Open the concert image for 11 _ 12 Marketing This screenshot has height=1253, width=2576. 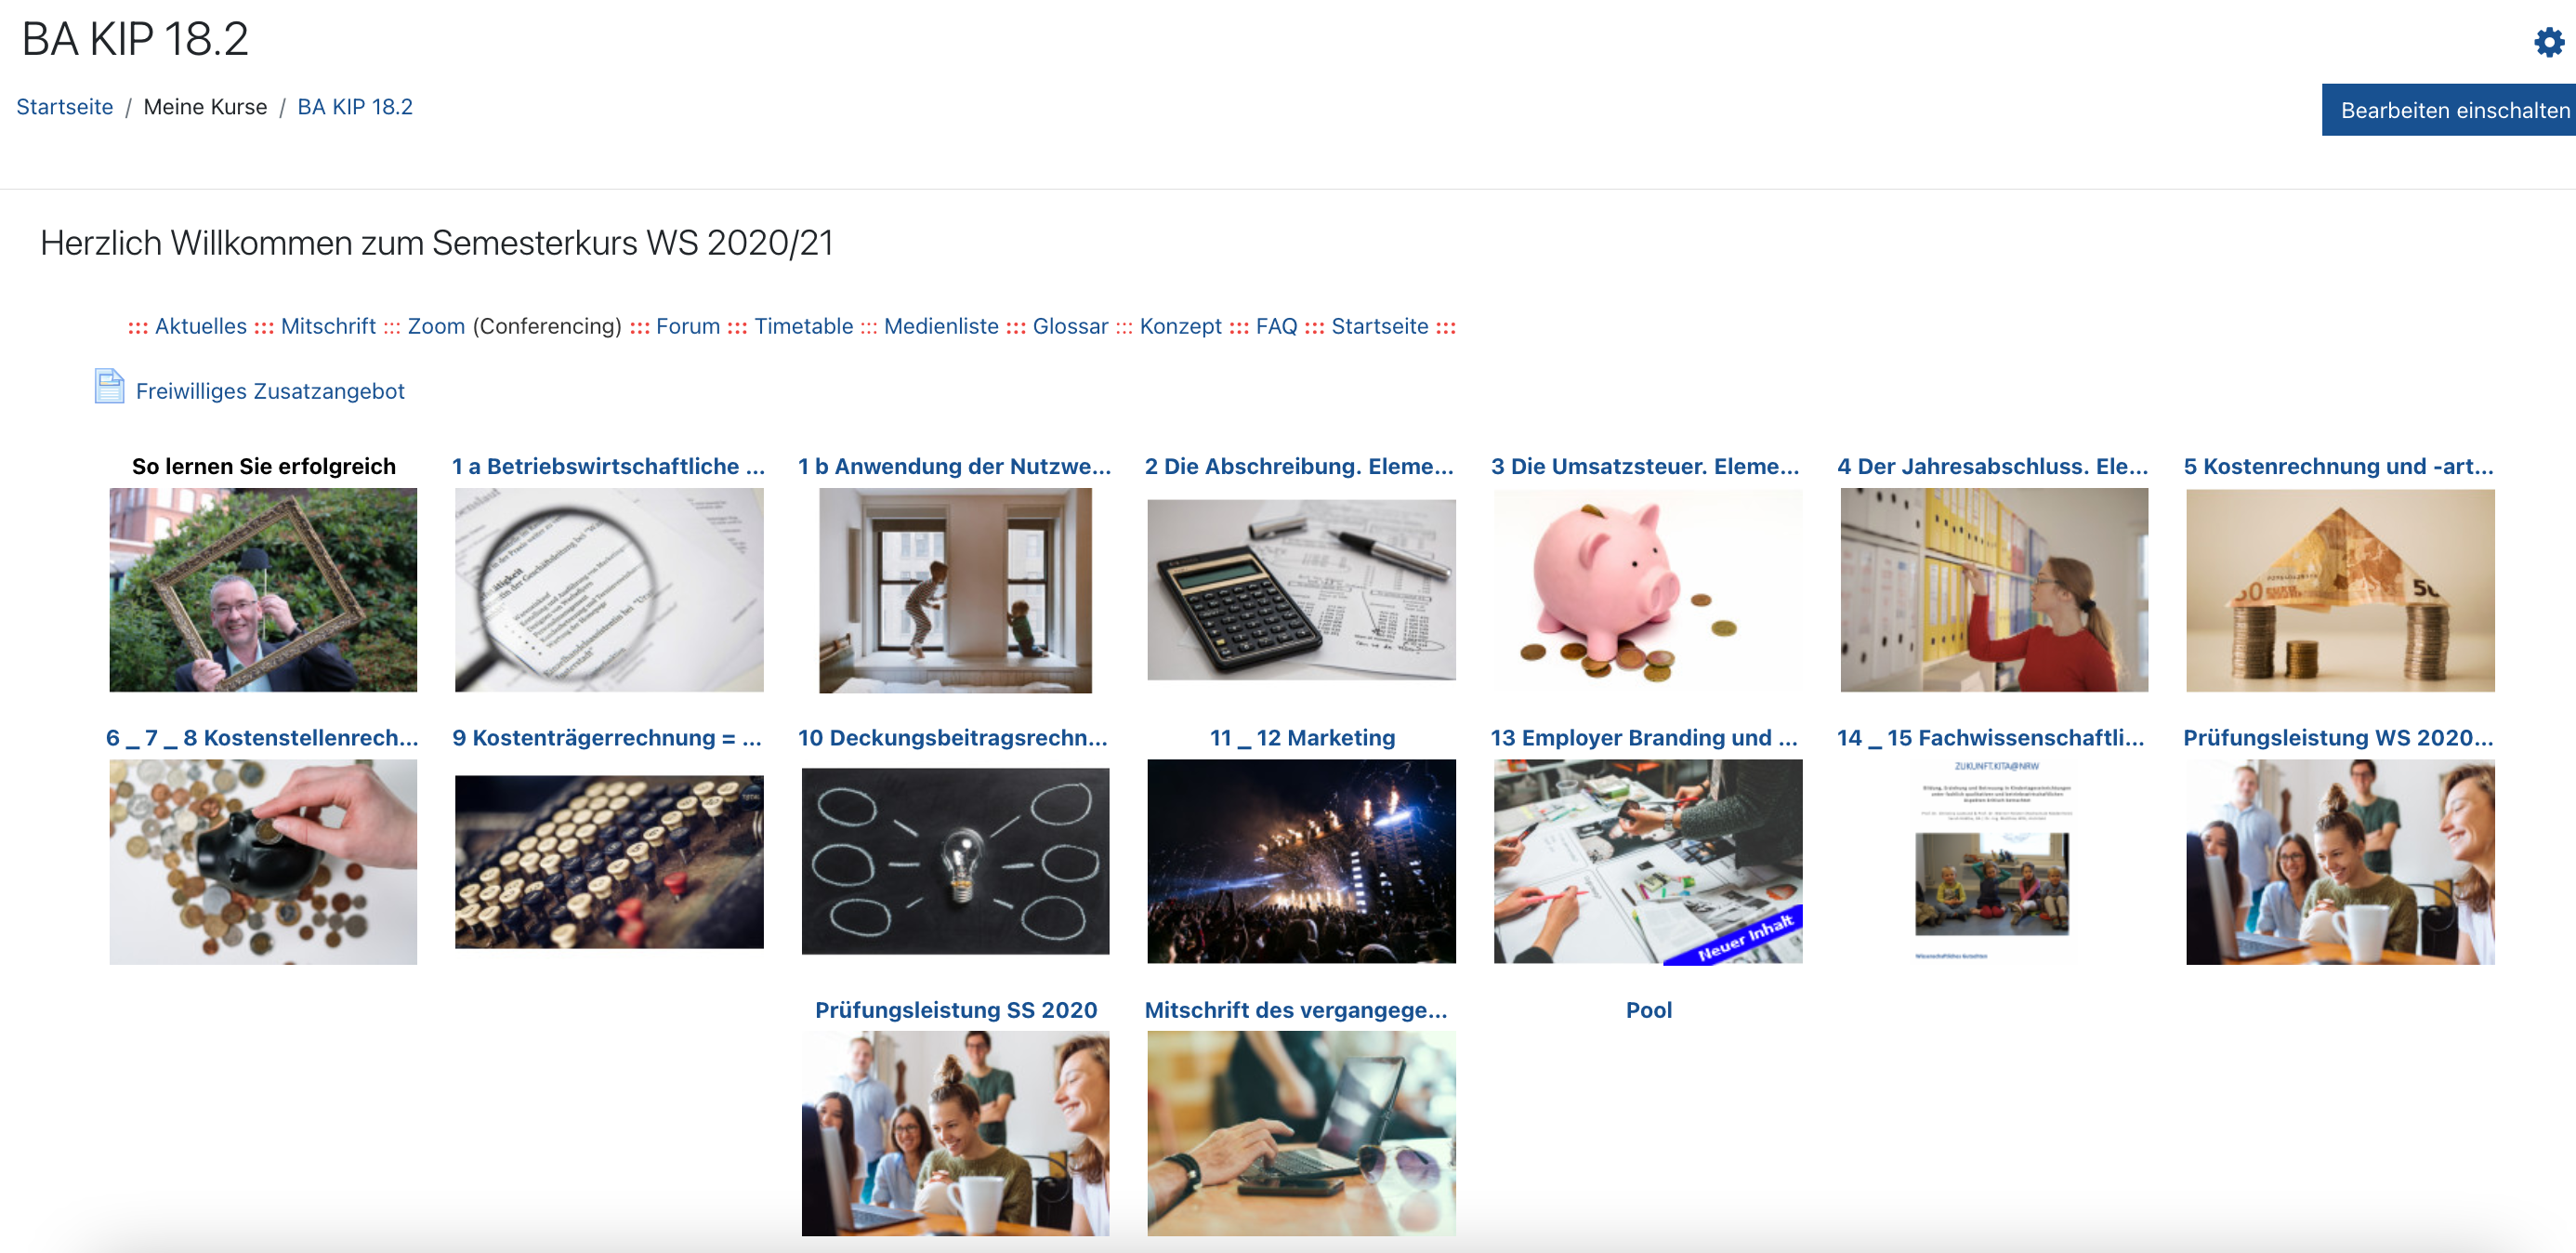[x=1301, y=861]
